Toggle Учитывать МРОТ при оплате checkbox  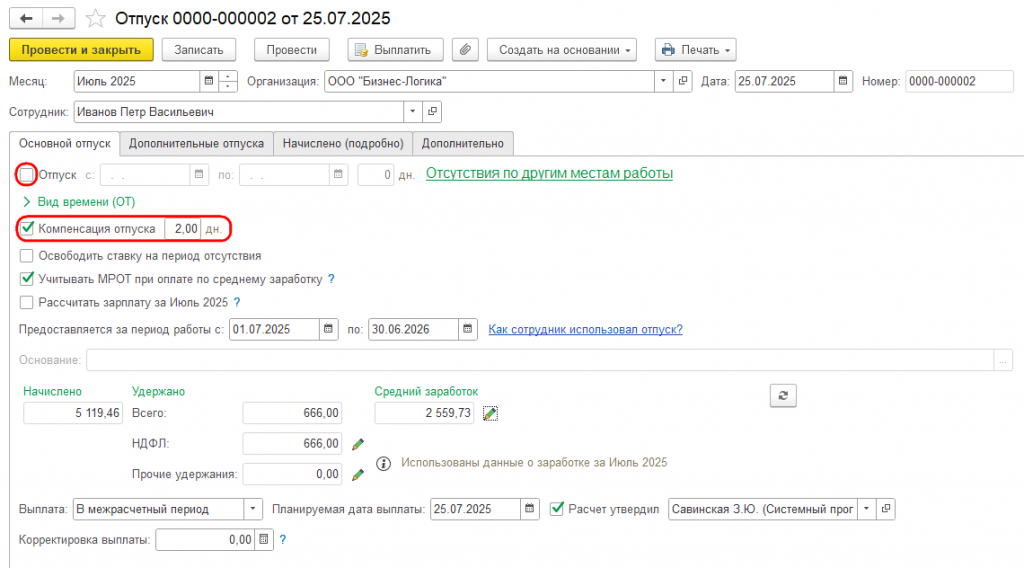27,279
